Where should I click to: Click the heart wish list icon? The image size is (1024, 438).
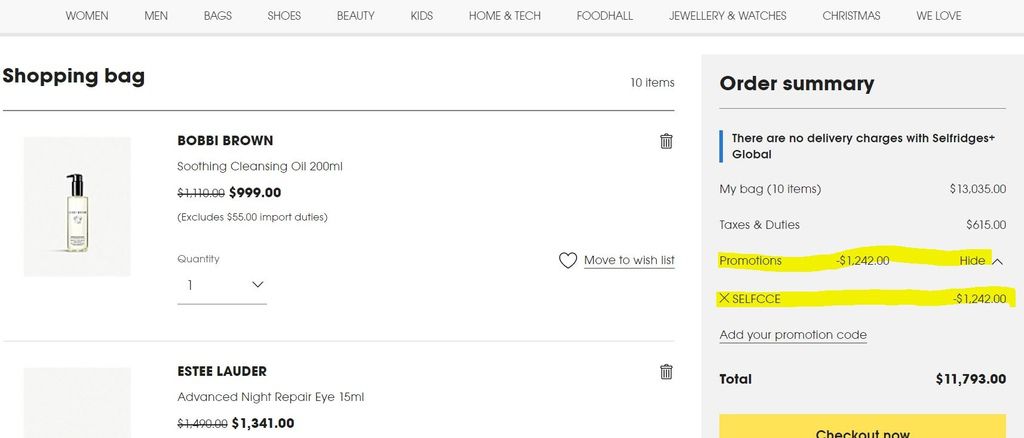coord(568,260)
